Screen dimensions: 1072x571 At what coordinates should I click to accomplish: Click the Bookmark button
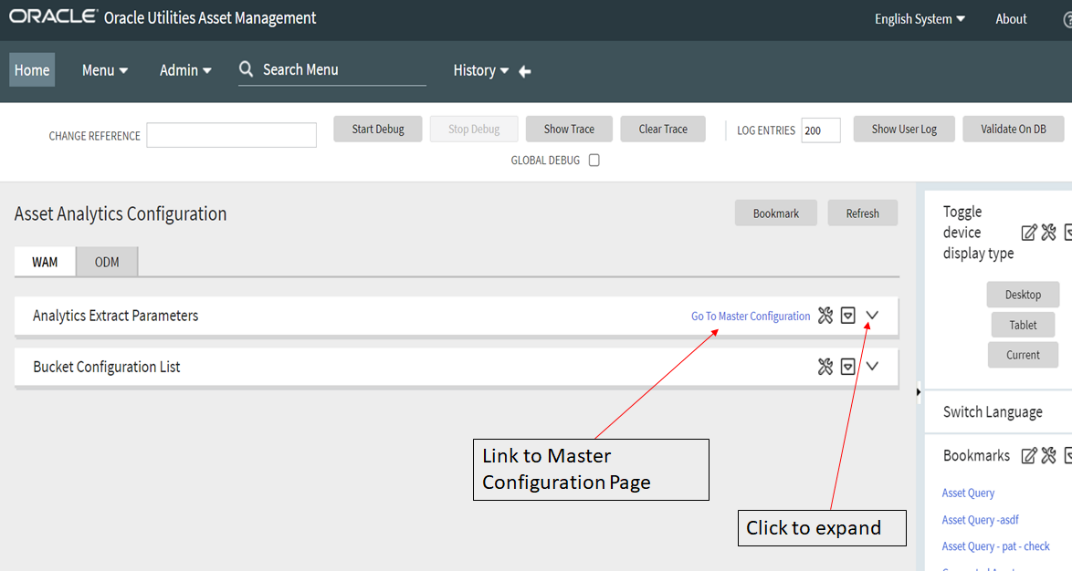(776, 213)
